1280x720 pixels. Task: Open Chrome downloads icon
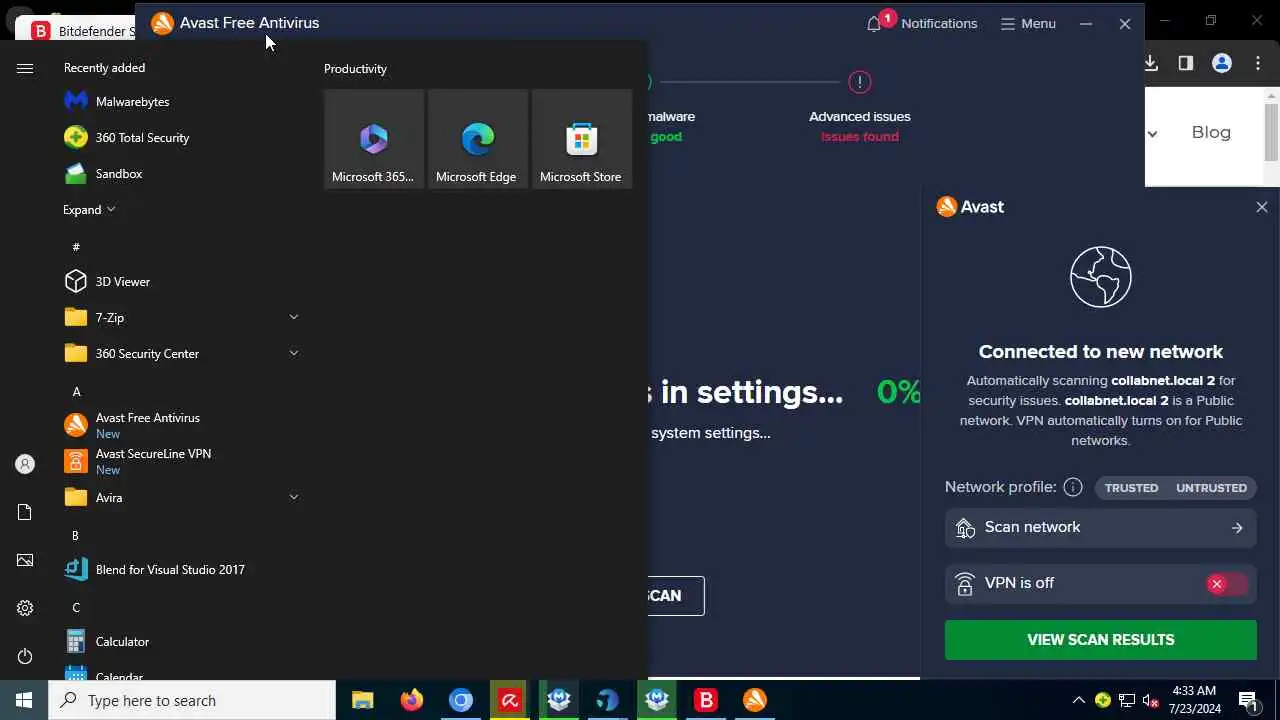pos(1151,63)
